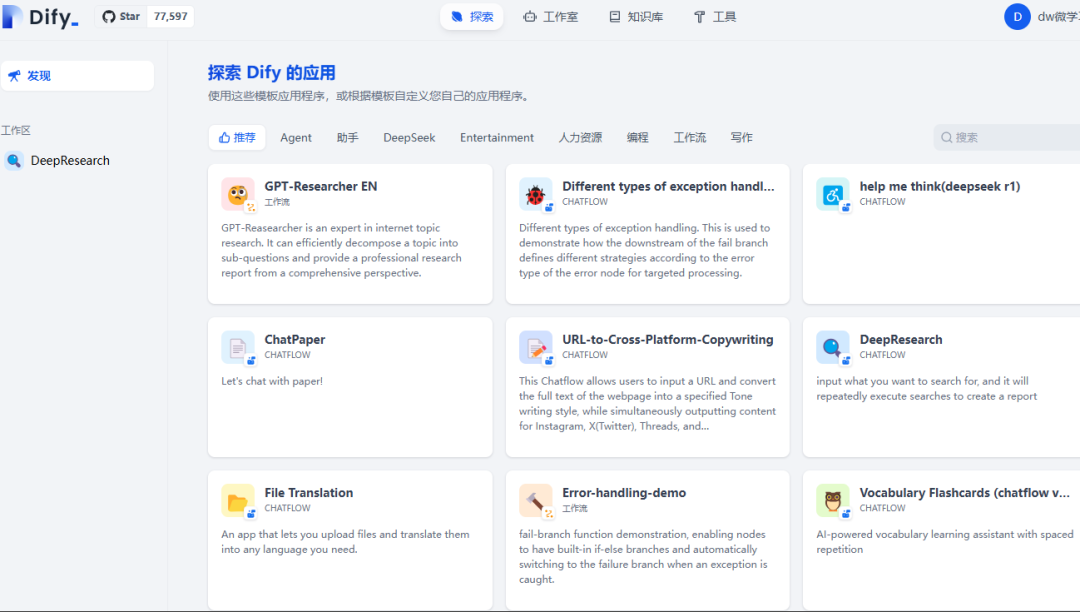Filter apps by Agent category

click(296, 138)
